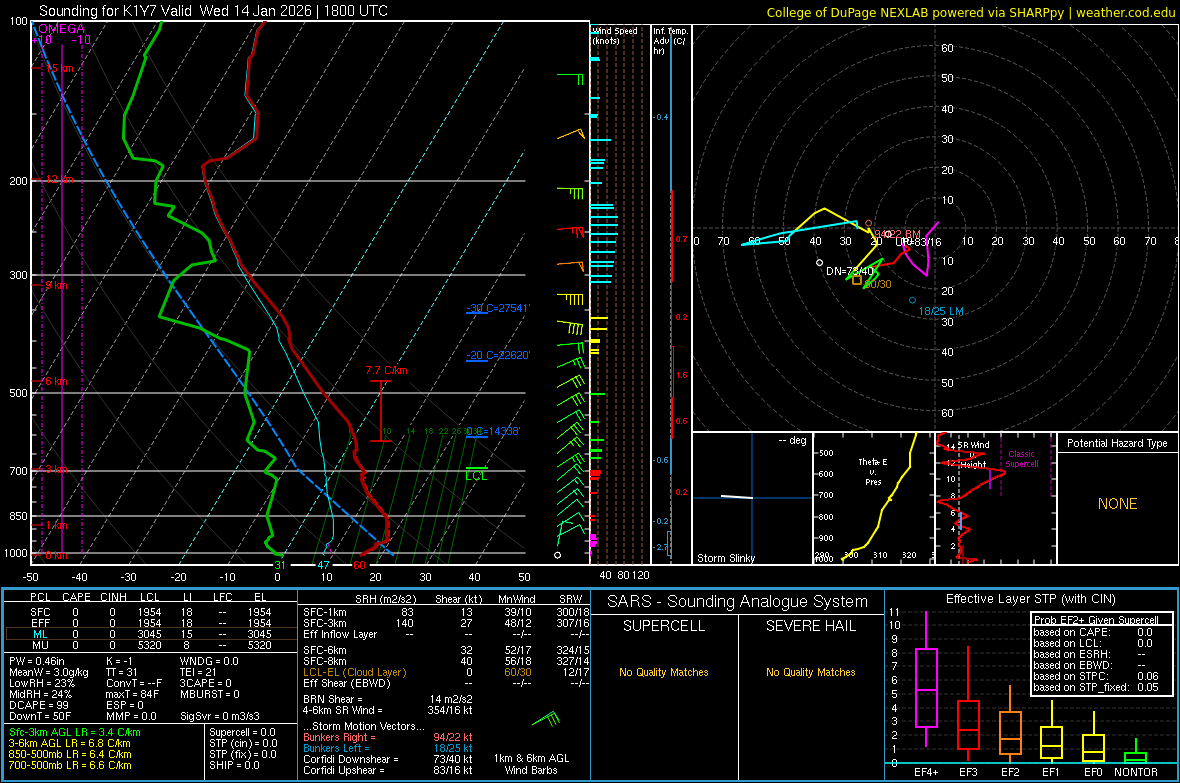Click the LowRH = 23% value

[42, 683]
